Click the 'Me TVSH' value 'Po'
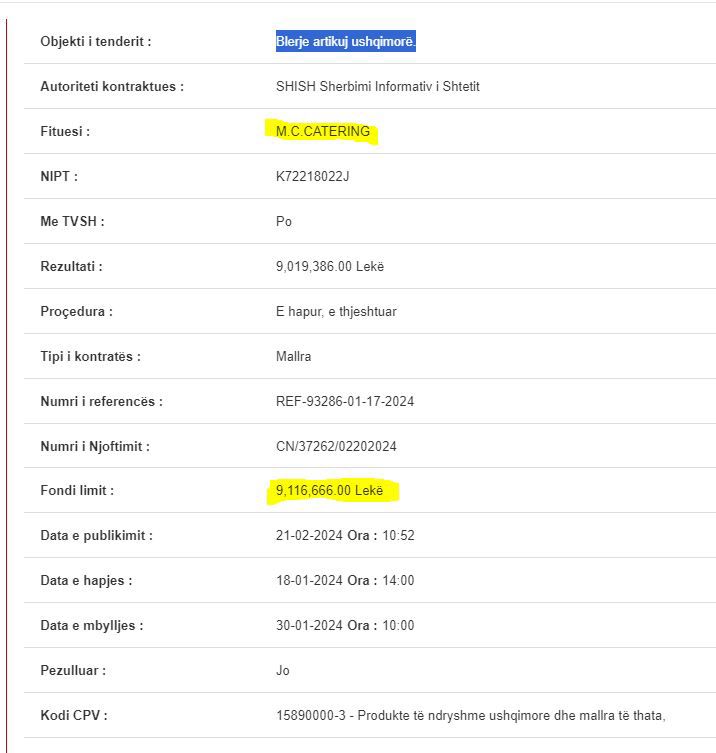The height and width of the screenshot is (753, 716). (x=283, y=221)
